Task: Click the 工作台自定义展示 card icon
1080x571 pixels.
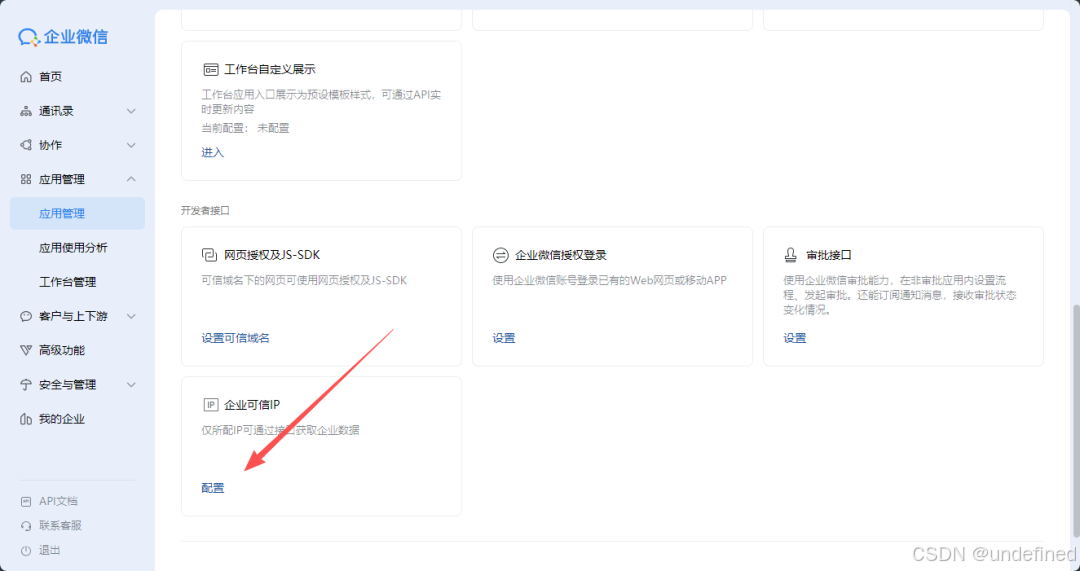Action: [210, 70]
